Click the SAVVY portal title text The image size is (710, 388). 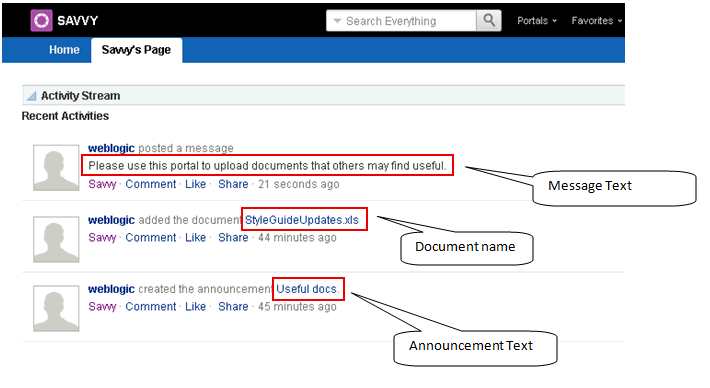pos(77,21)
